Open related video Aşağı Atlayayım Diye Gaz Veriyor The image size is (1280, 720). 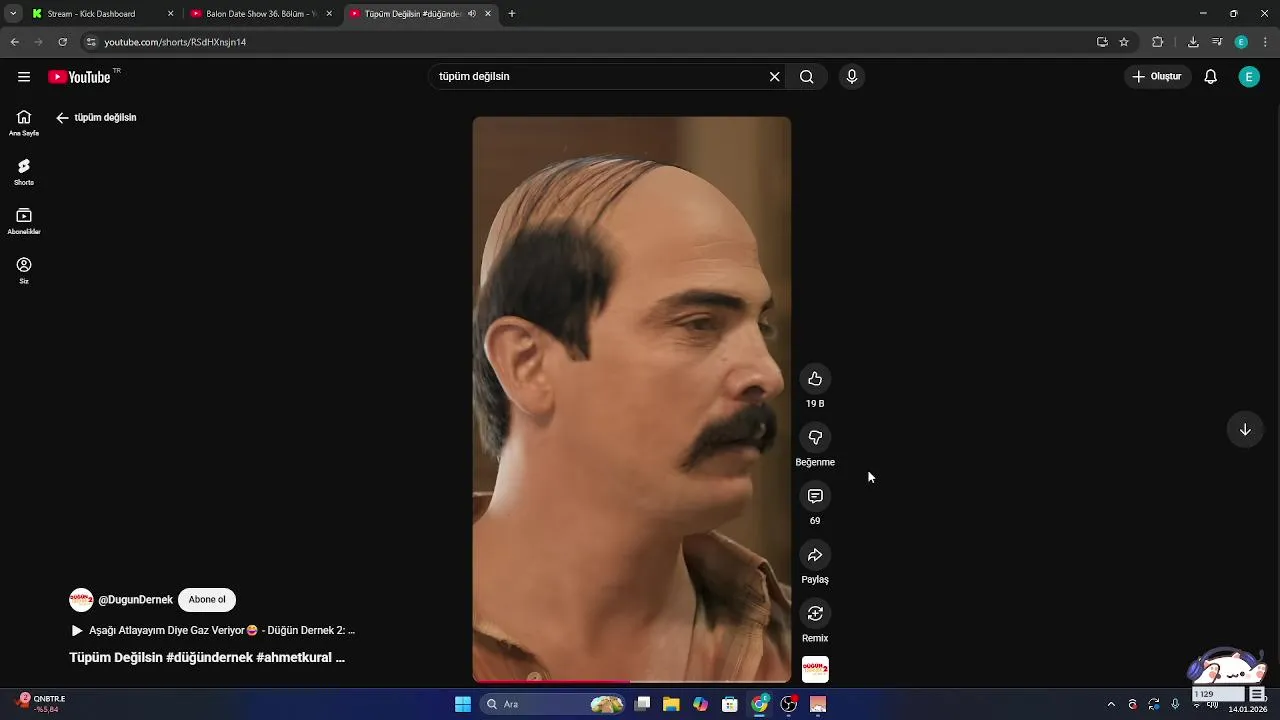pos(213,631)
